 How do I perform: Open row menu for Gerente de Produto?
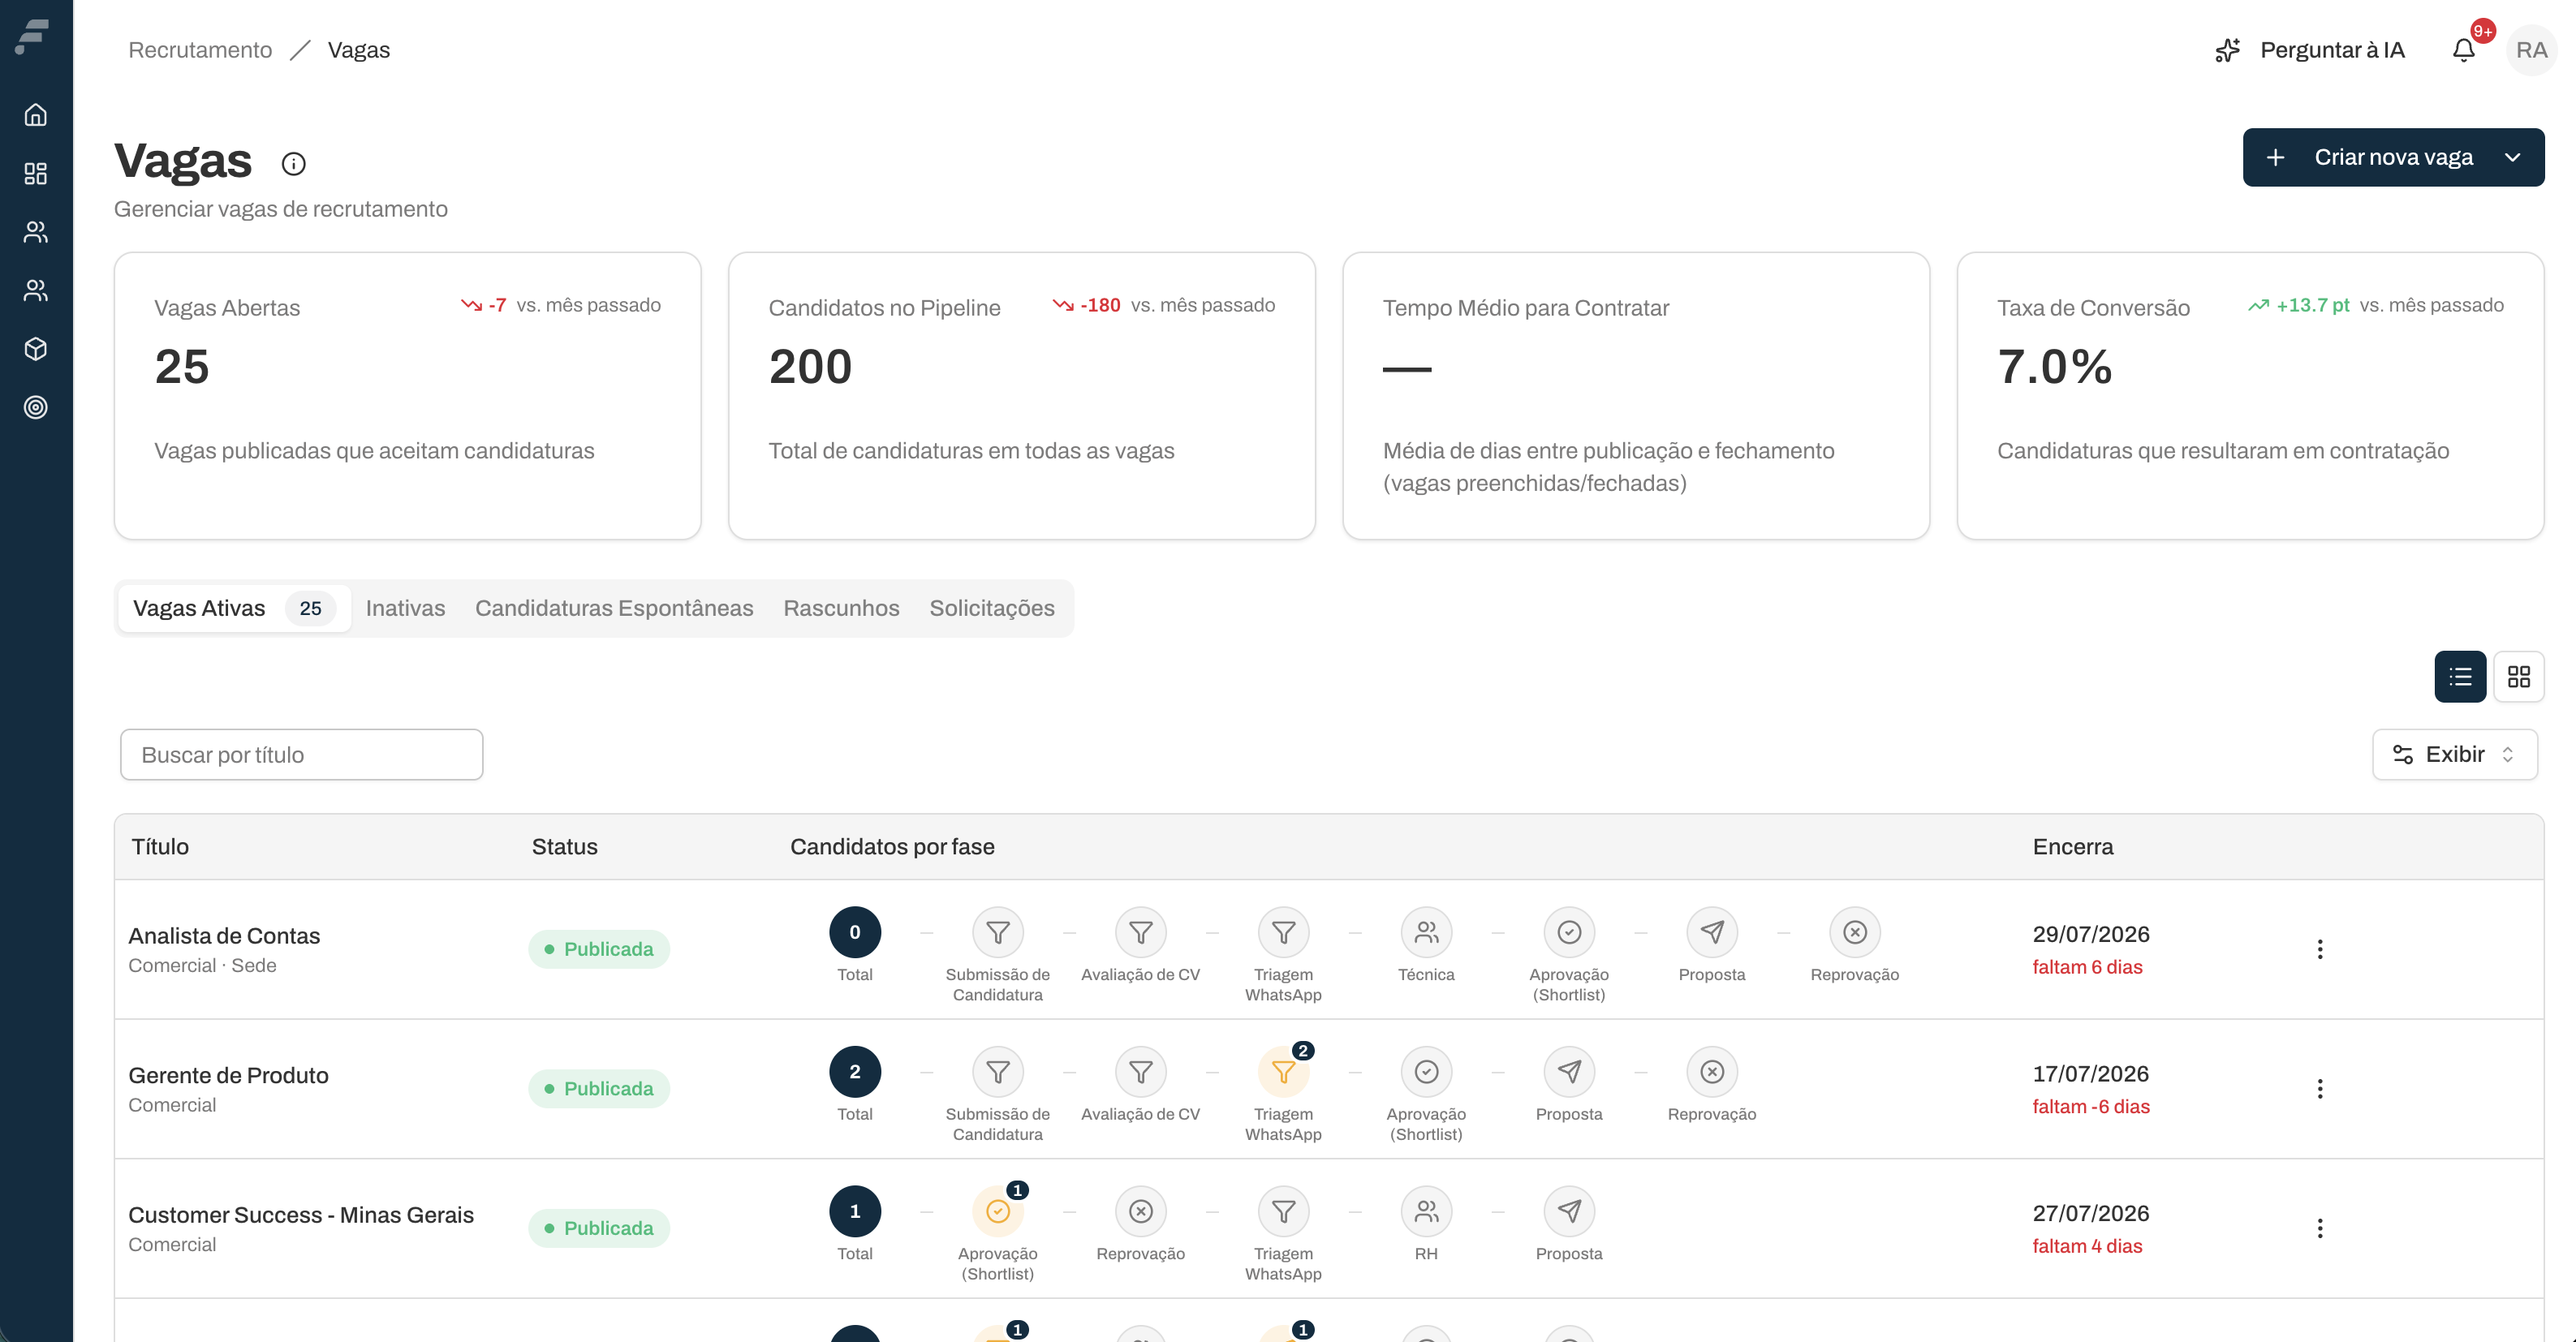[2320, 1089]
